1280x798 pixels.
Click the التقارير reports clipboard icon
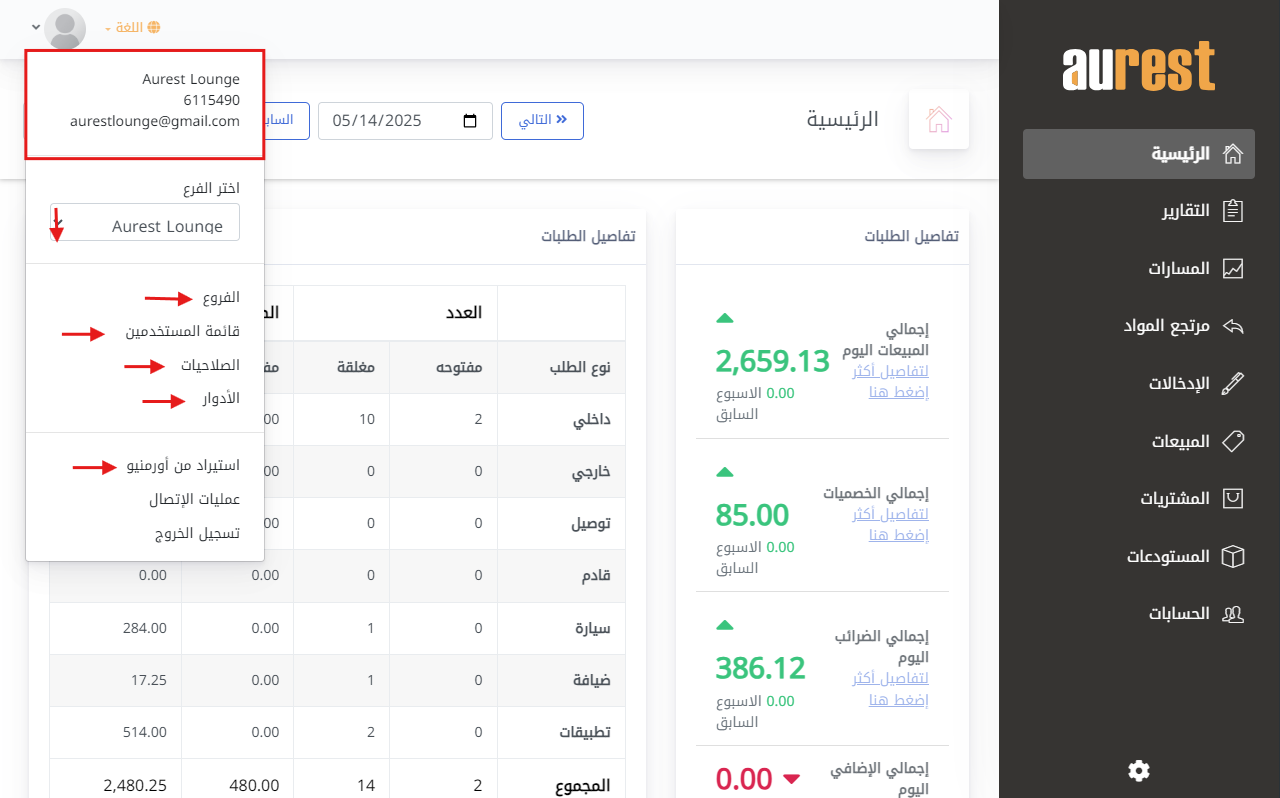1233,211
